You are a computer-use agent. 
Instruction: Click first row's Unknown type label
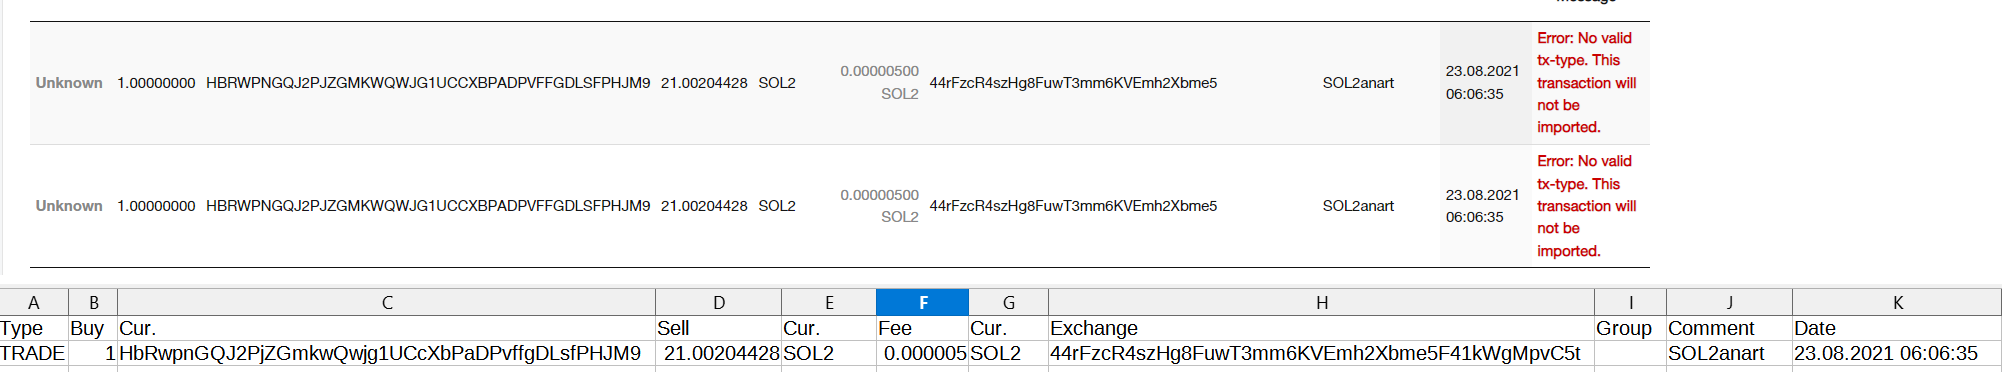tap(69, 83)
